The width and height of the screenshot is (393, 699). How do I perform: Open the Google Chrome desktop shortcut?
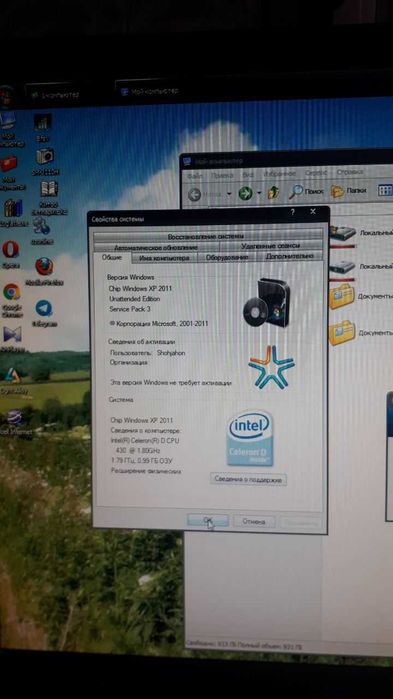tap(11, 292)
